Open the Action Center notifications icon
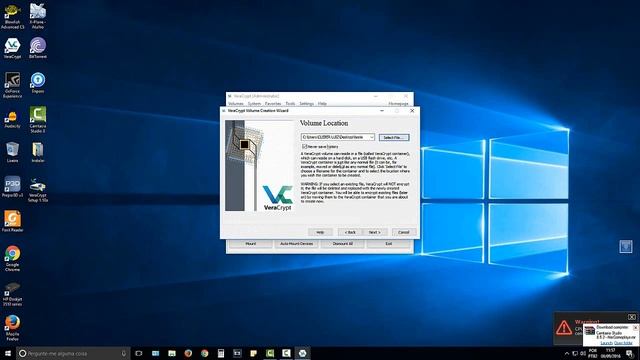 pos(629,353)
